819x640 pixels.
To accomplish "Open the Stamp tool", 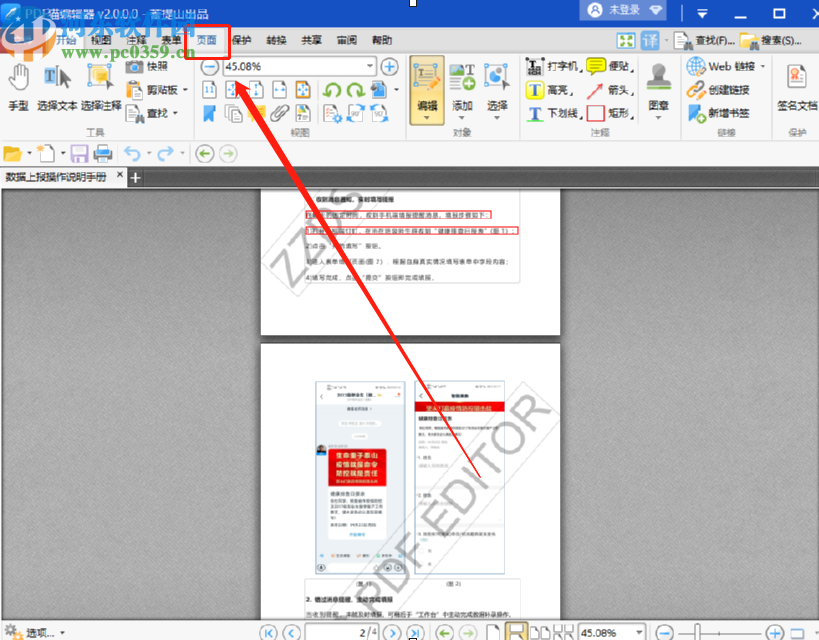I will point(658,89).
